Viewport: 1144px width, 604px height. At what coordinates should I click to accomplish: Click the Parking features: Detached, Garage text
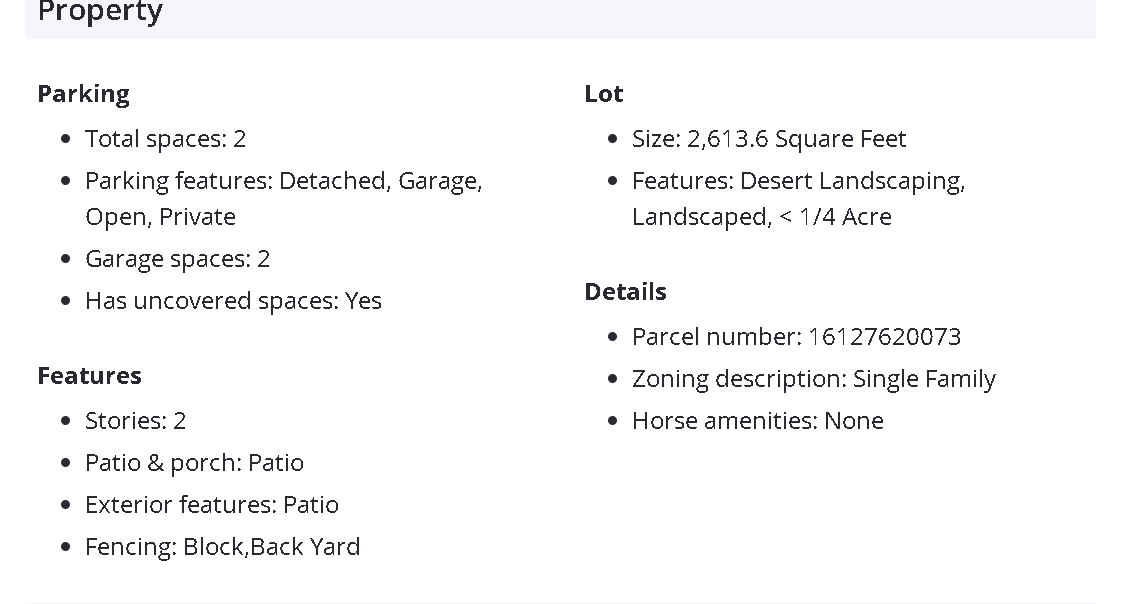283,181
